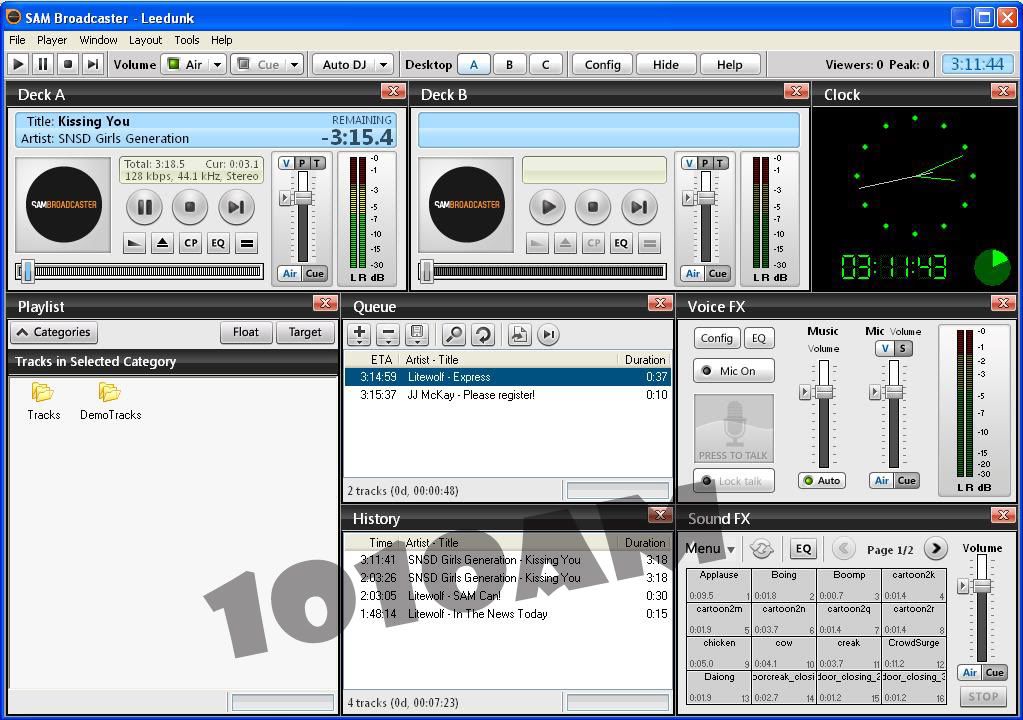
Task: Open Deck A equalizer (EQ)
Action: click(218, 243)
